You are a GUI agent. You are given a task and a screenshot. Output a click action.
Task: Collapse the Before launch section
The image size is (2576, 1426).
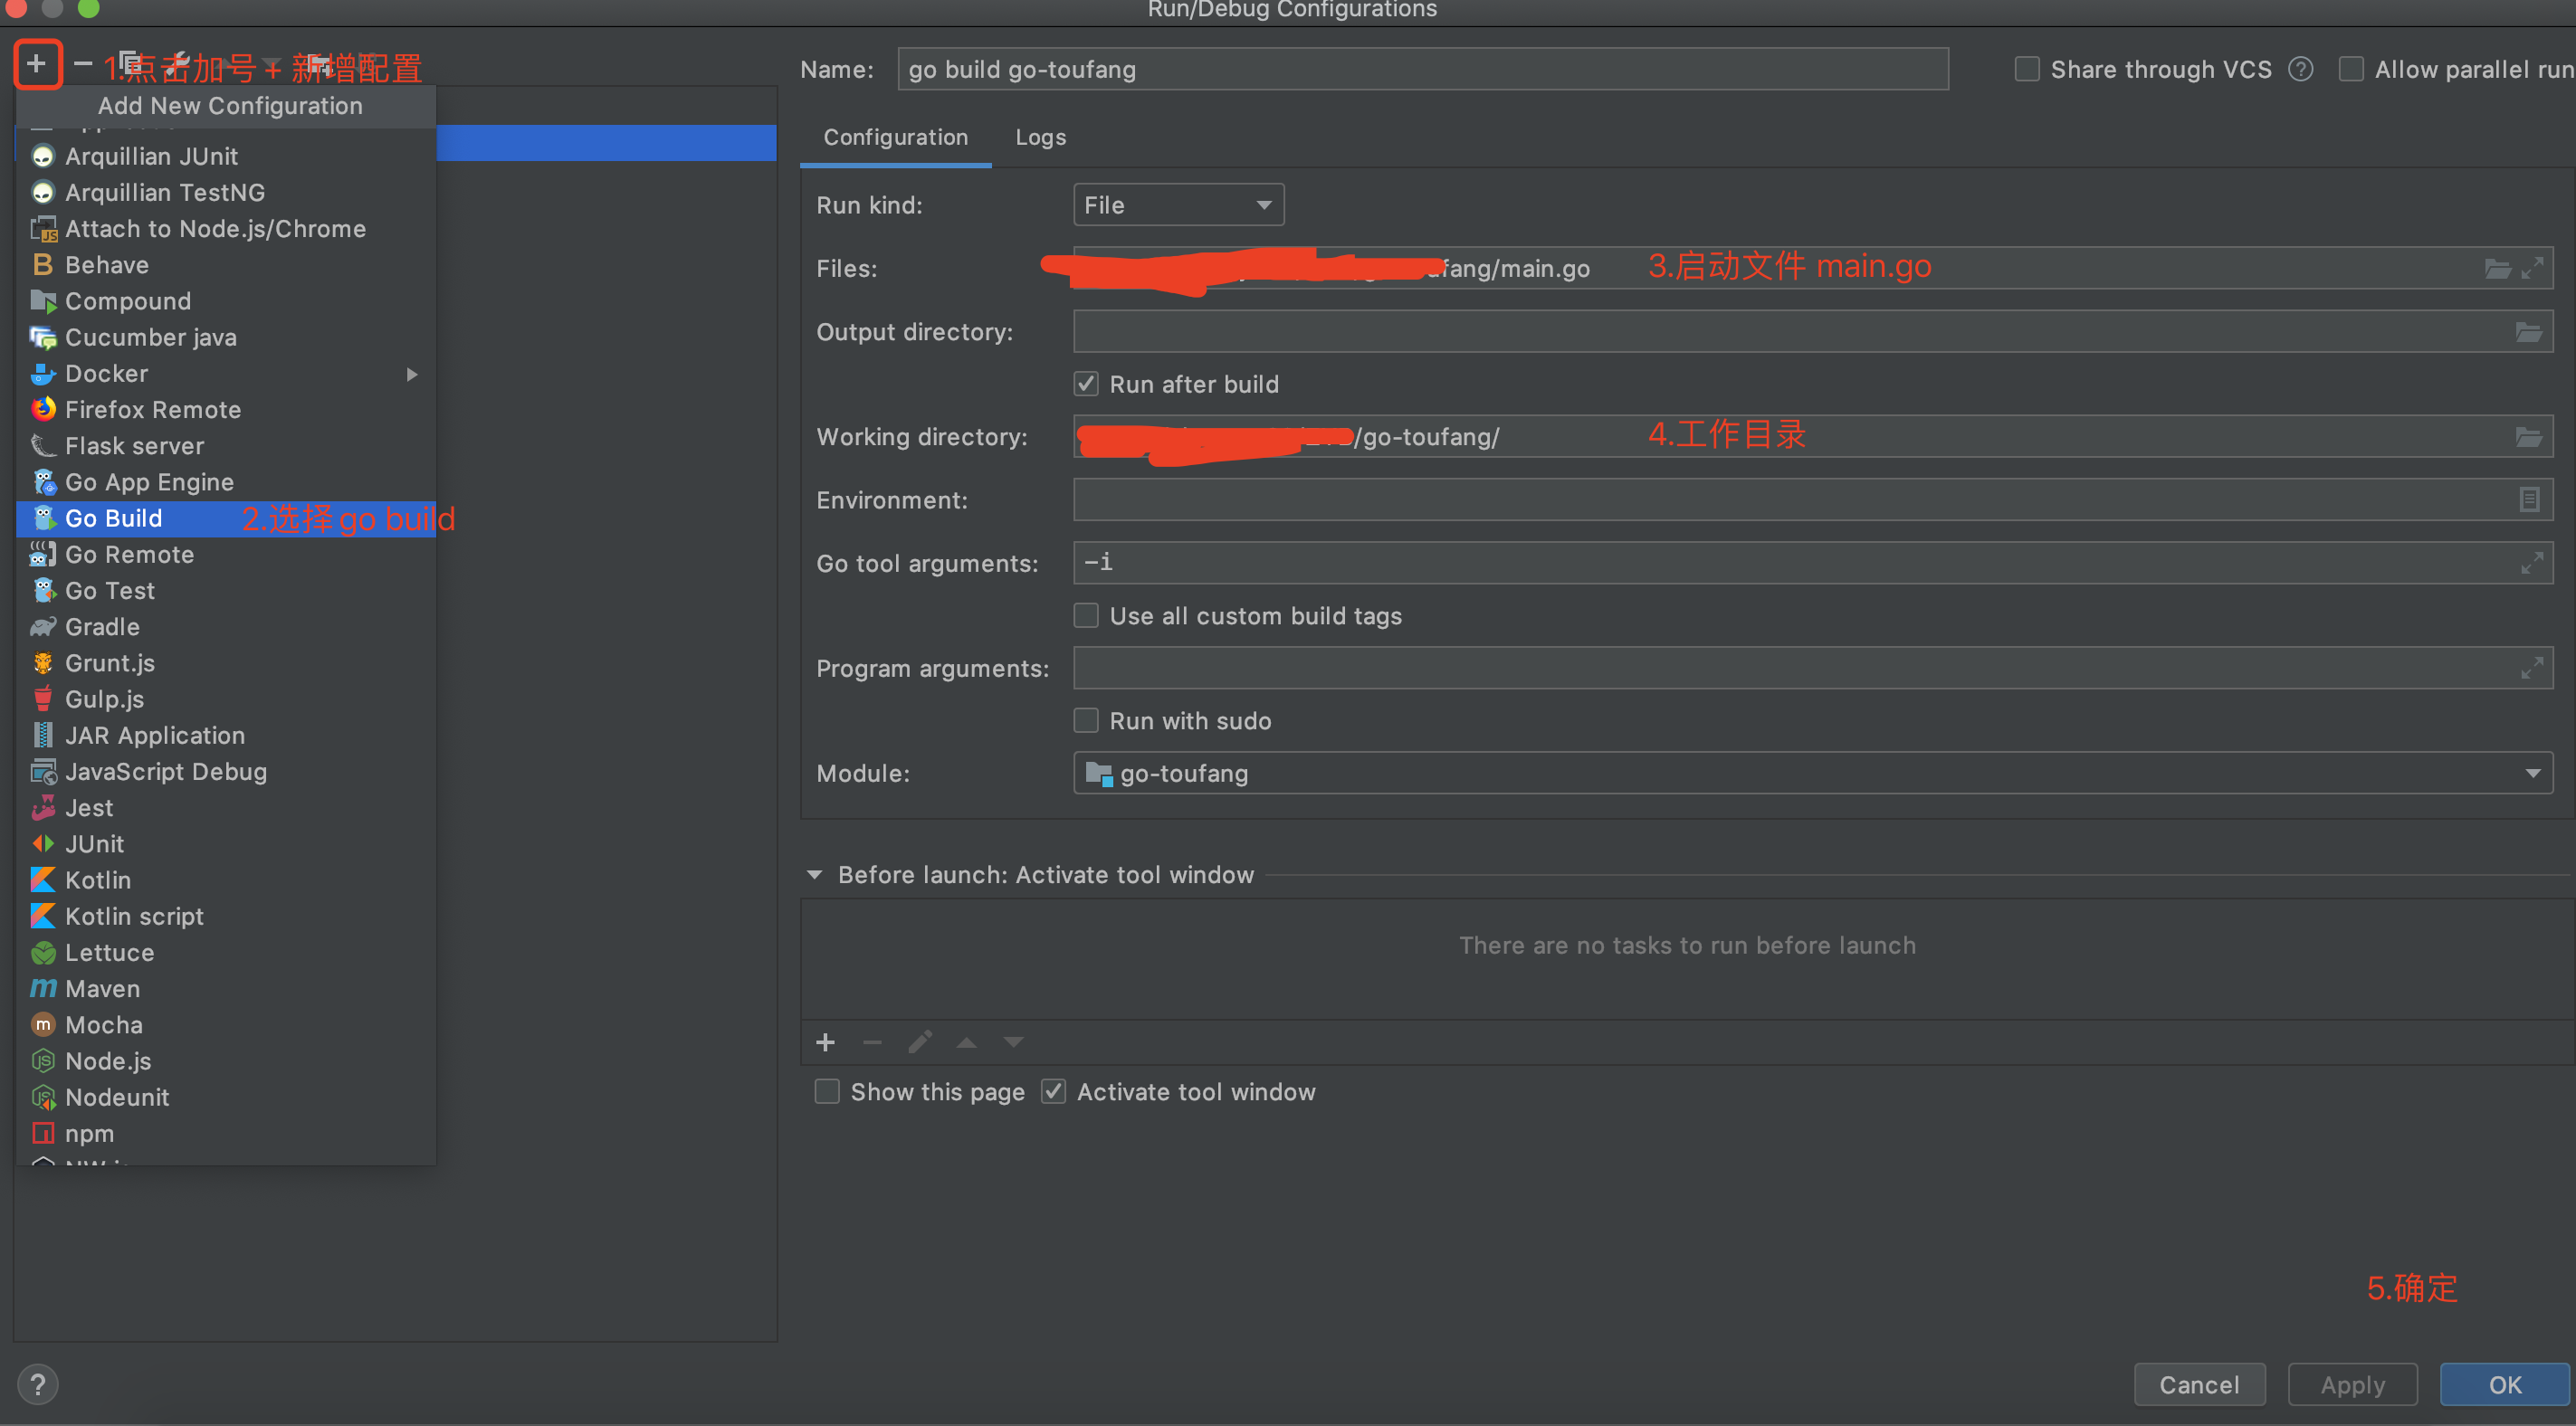click(x=814, y=875)
